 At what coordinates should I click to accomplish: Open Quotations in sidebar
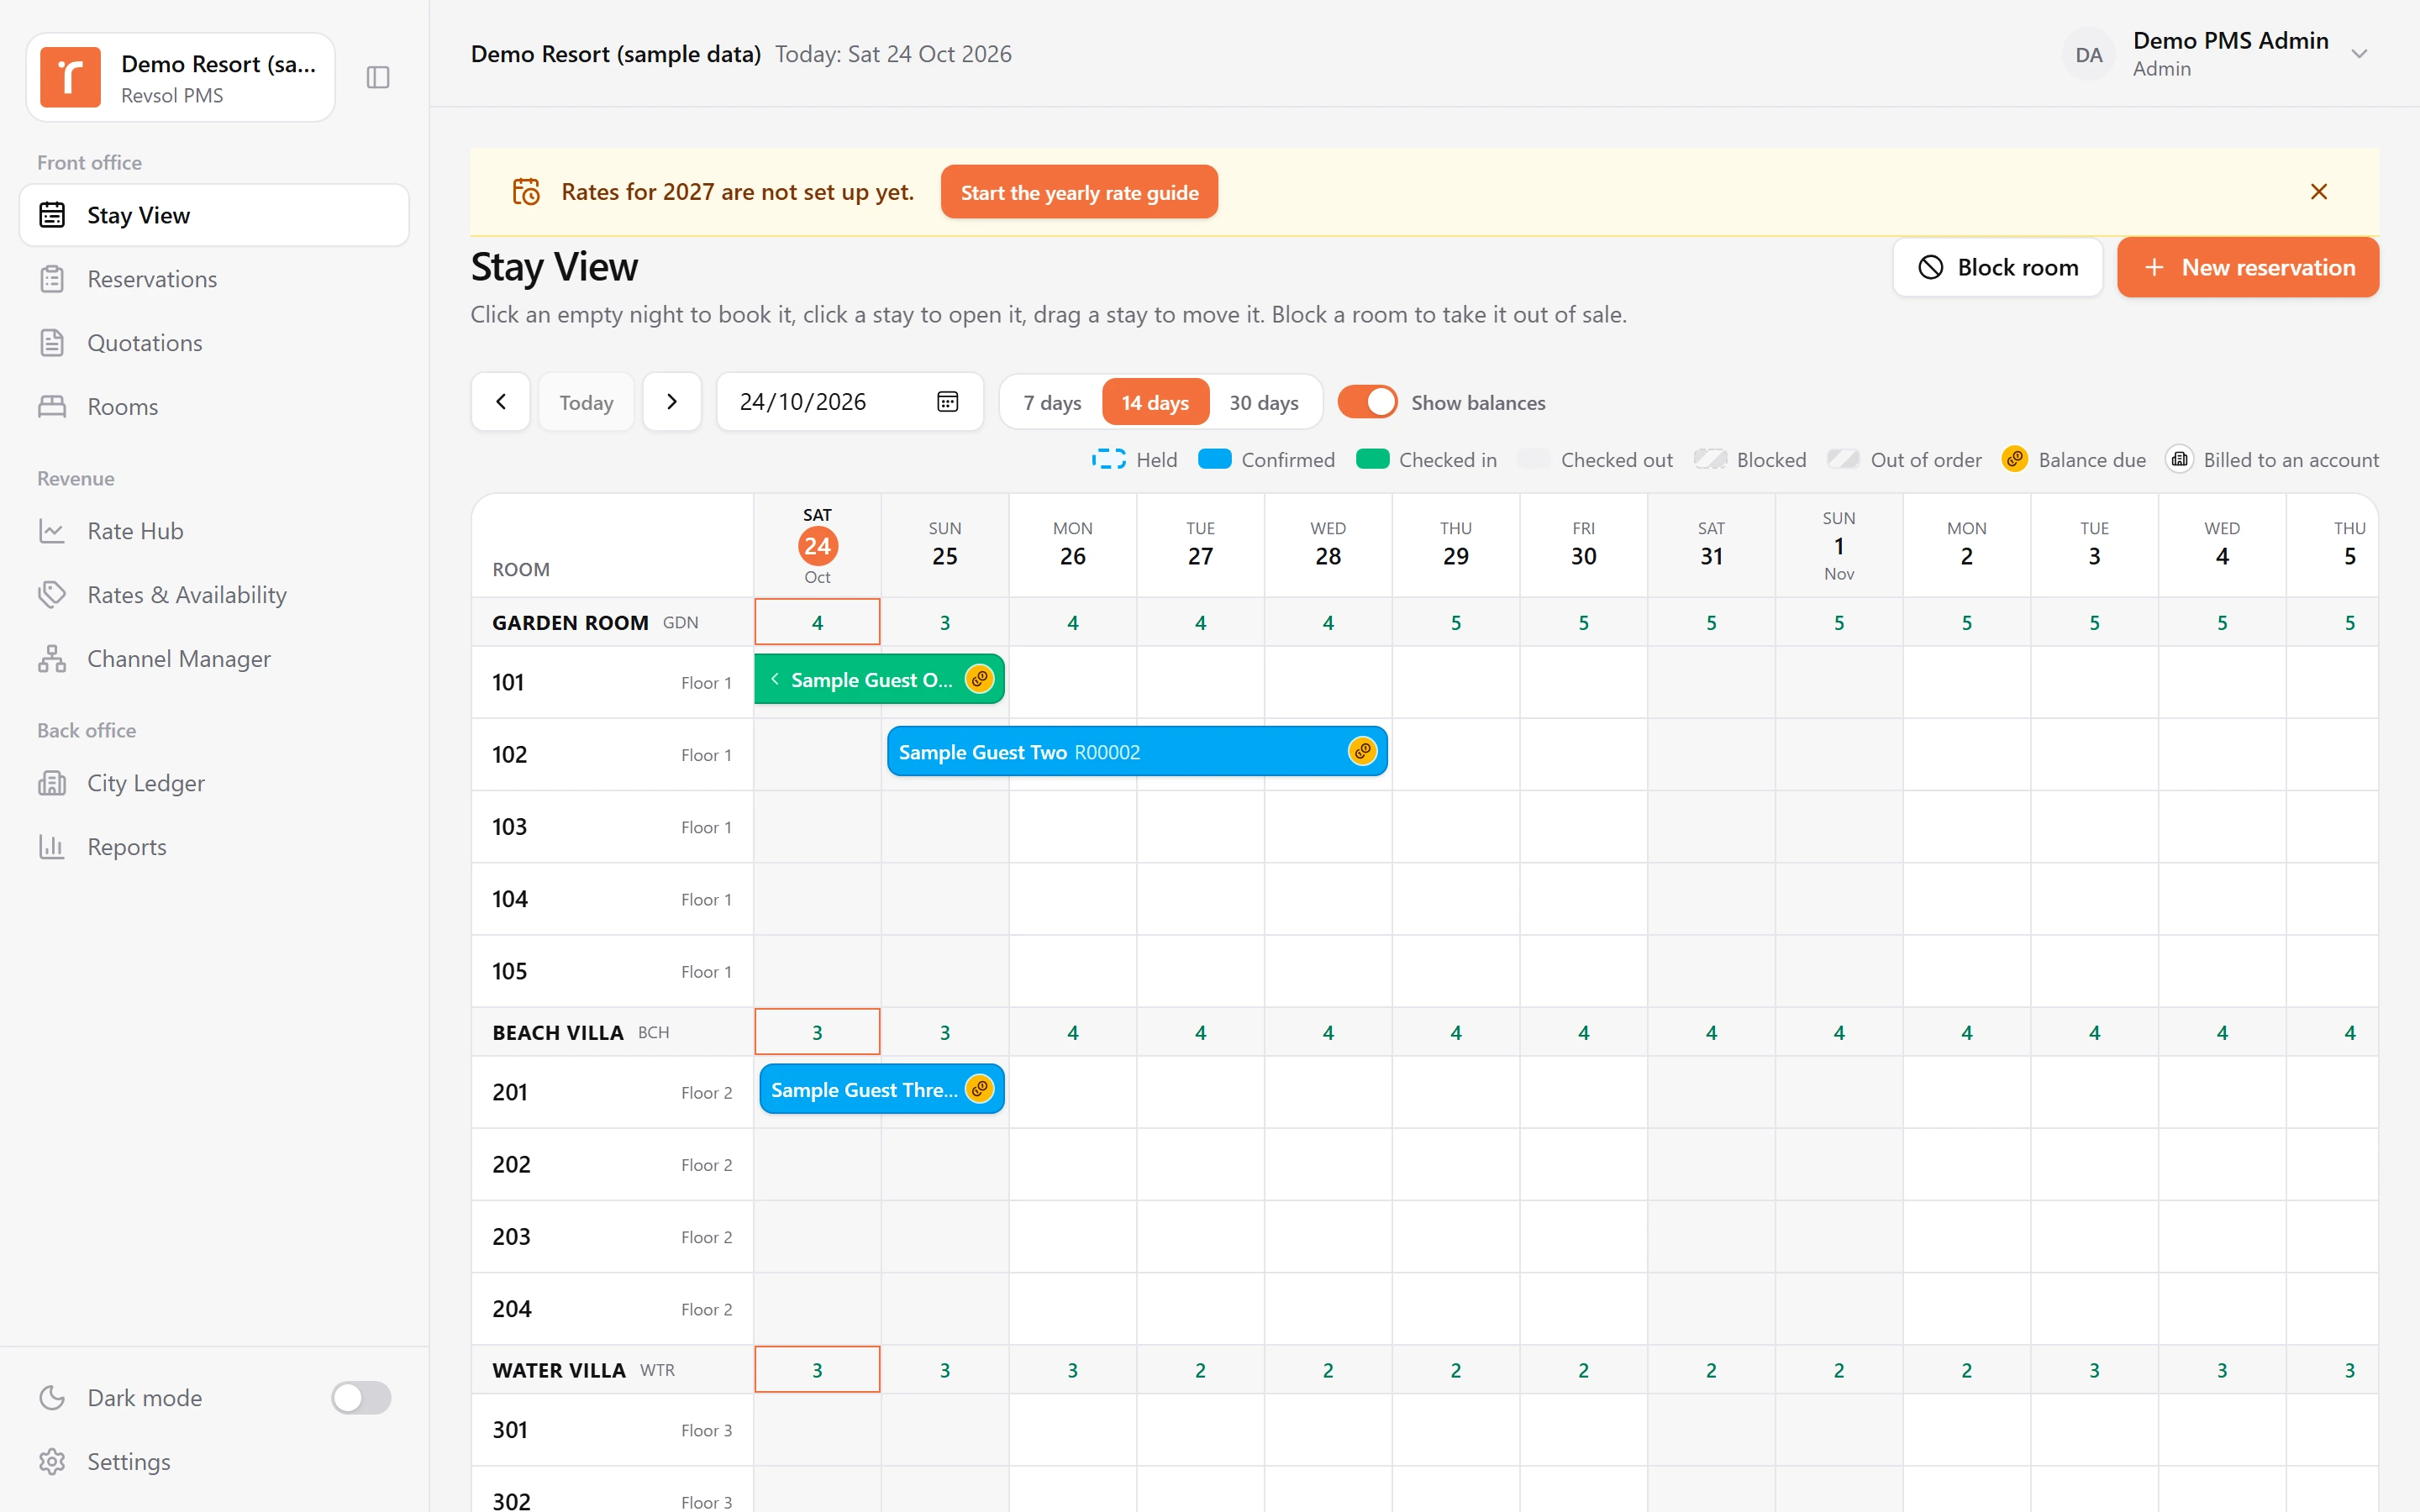pos(214,343)
